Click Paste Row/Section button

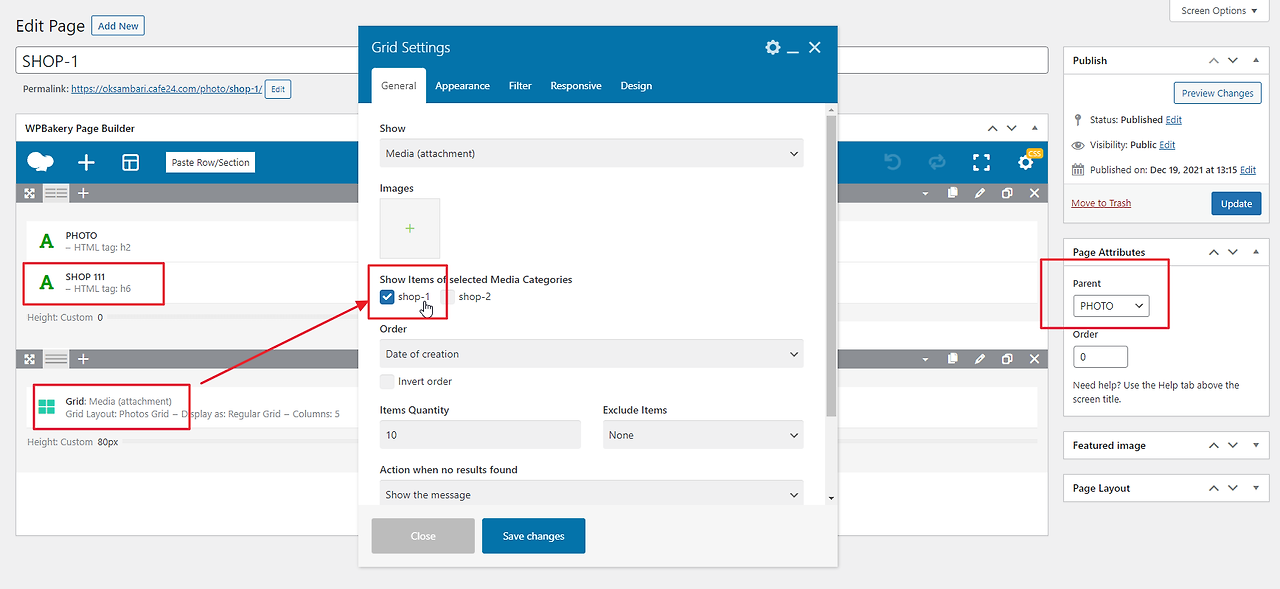210,162
